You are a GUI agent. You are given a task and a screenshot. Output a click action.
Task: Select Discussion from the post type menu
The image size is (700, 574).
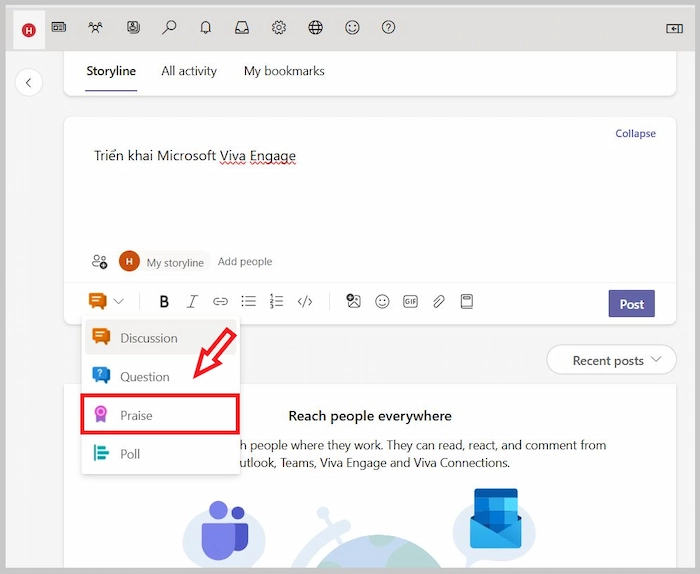[x=161, y=338]
